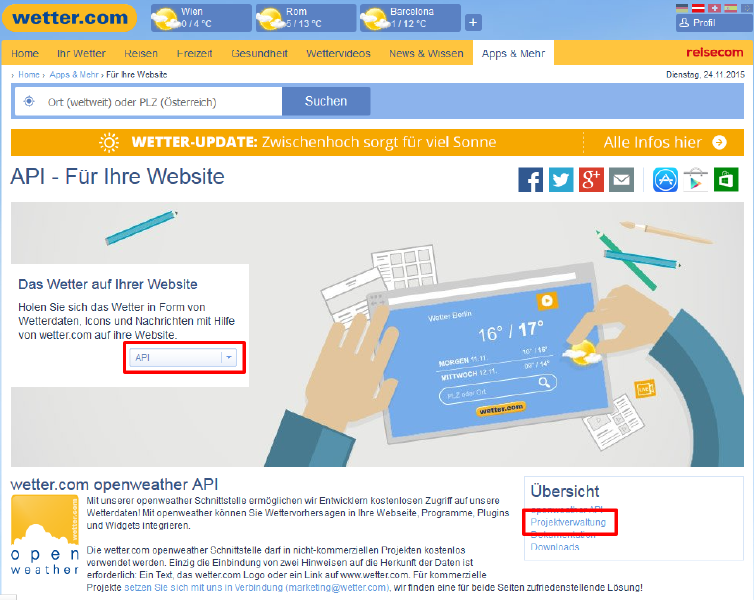Open the Downloads link in Übersicht

[x=554, y=547]
